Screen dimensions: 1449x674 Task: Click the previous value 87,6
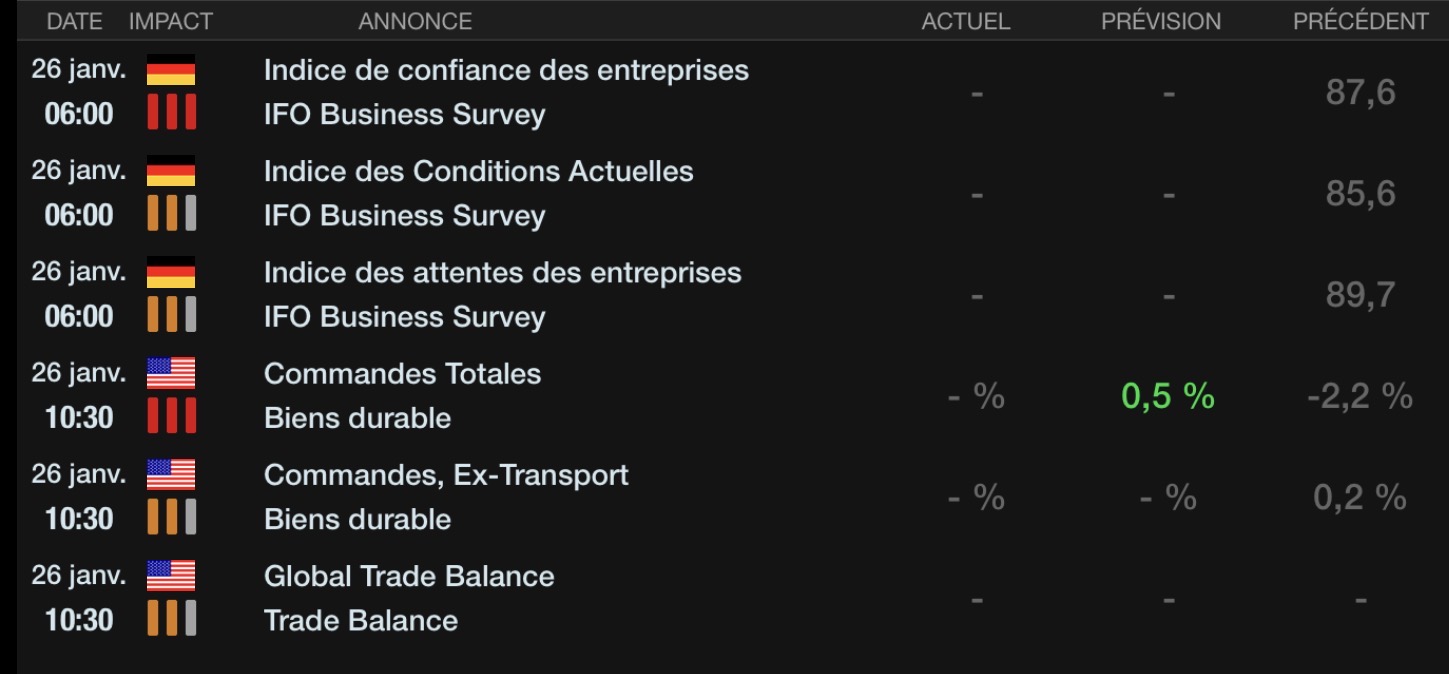pos(1360,92)
